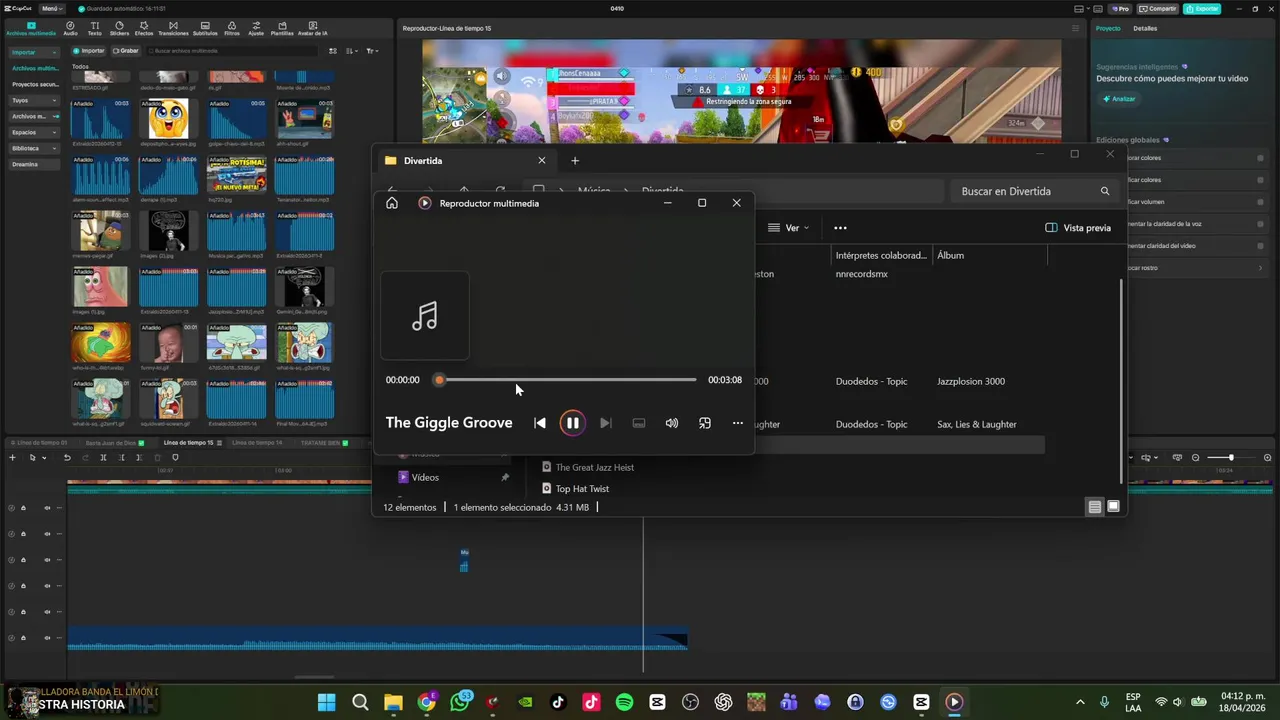The height and width of the screenshot is (720, 1280).
Task: Click the mini-player icon in media player
Action: click(705, 423)
